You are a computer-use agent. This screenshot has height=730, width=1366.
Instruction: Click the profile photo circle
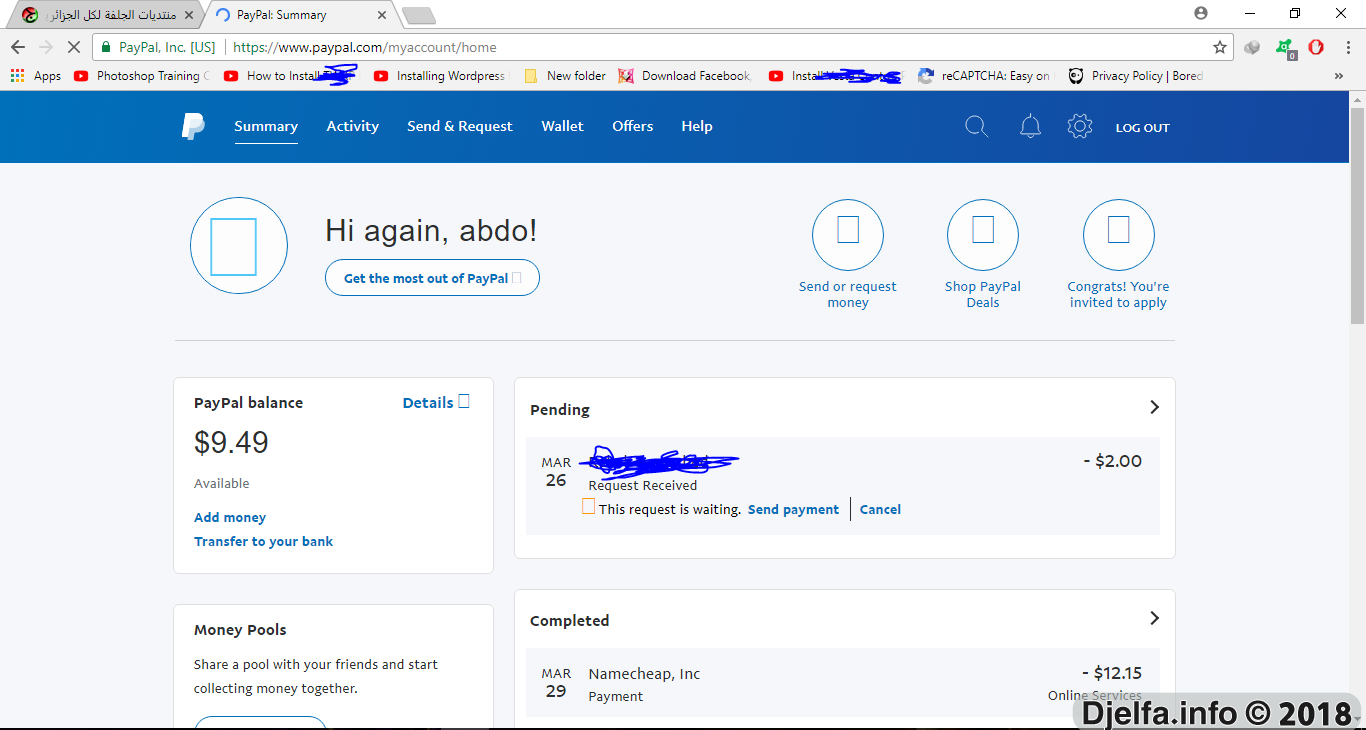[239, 245]
